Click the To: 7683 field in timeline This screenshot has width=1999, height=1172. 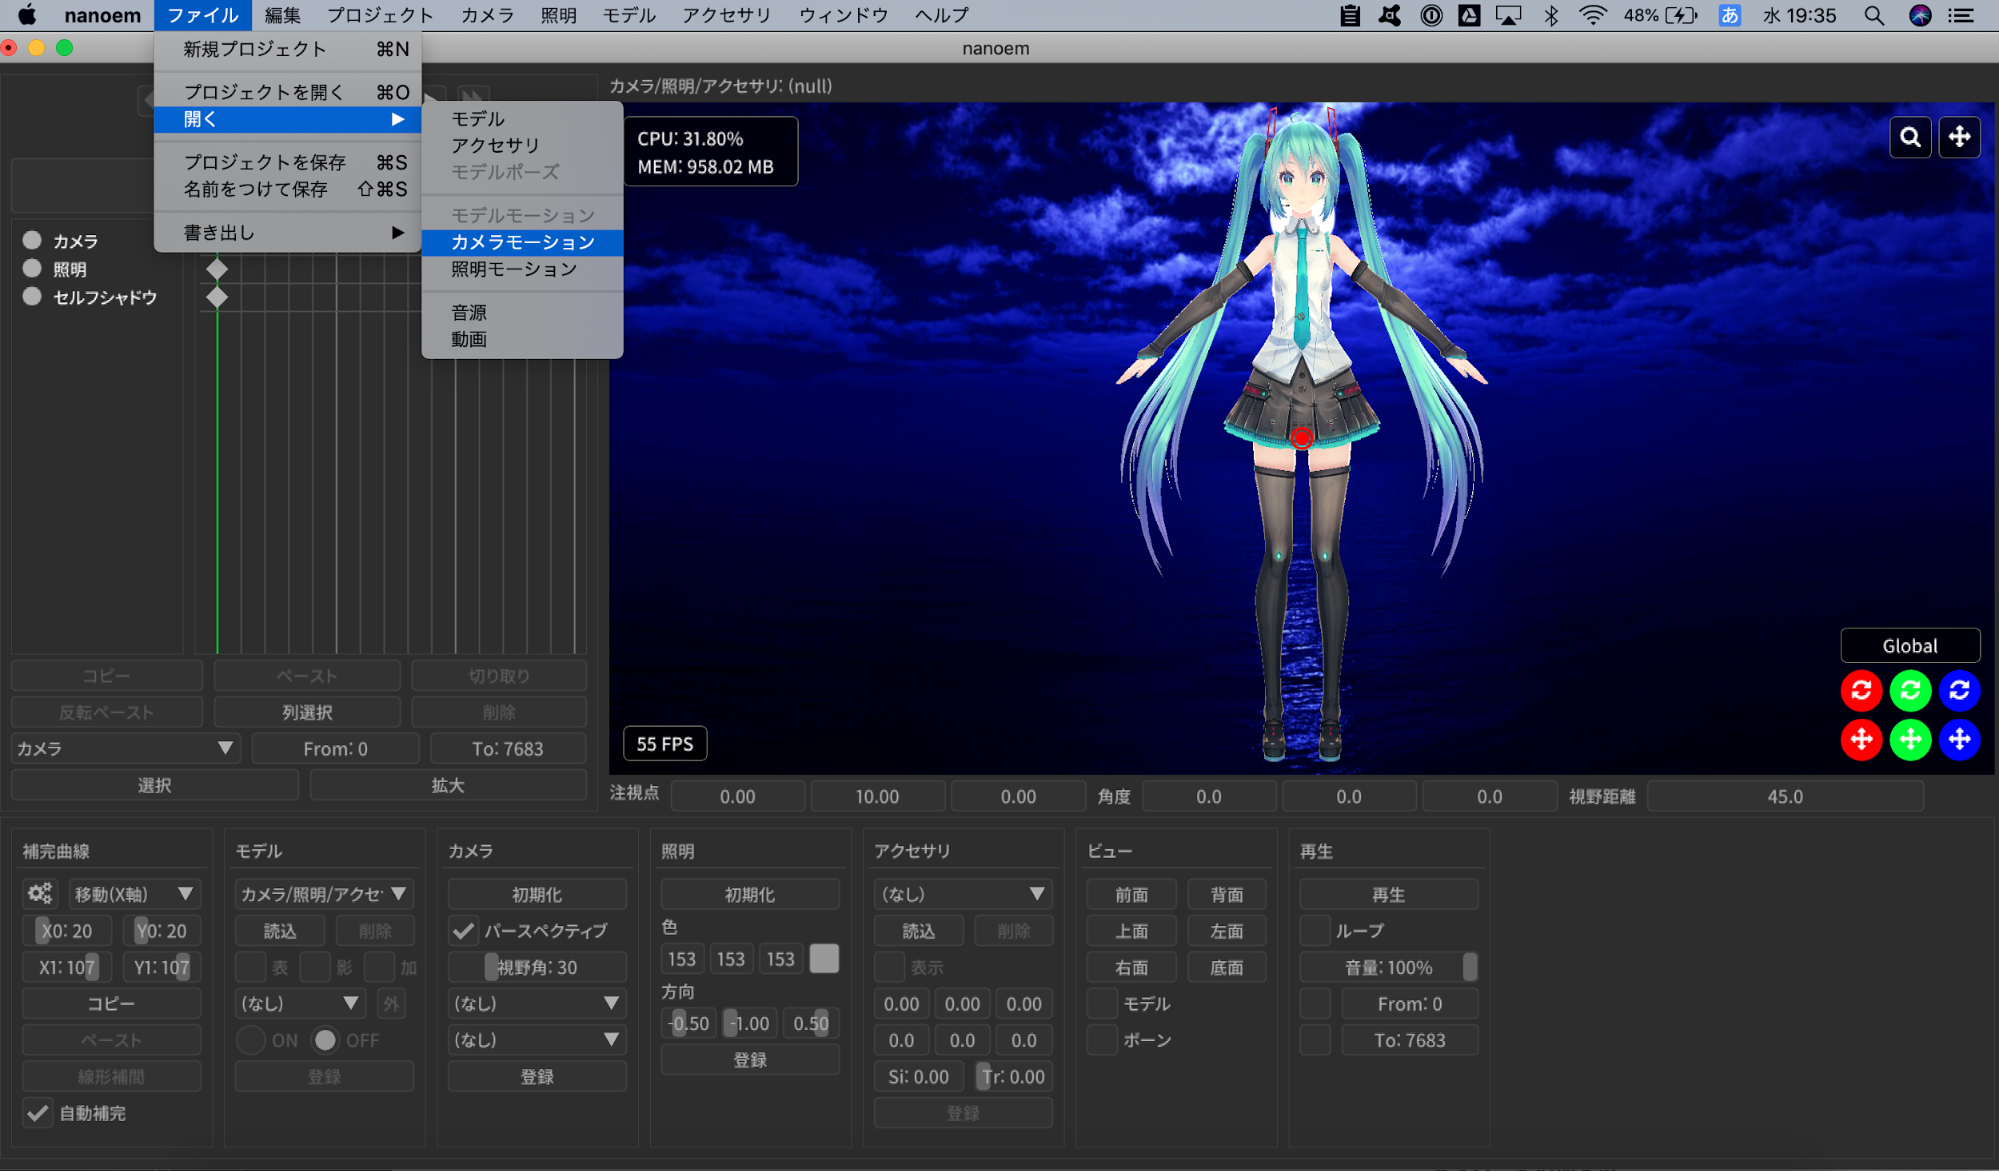coord(508,748)
